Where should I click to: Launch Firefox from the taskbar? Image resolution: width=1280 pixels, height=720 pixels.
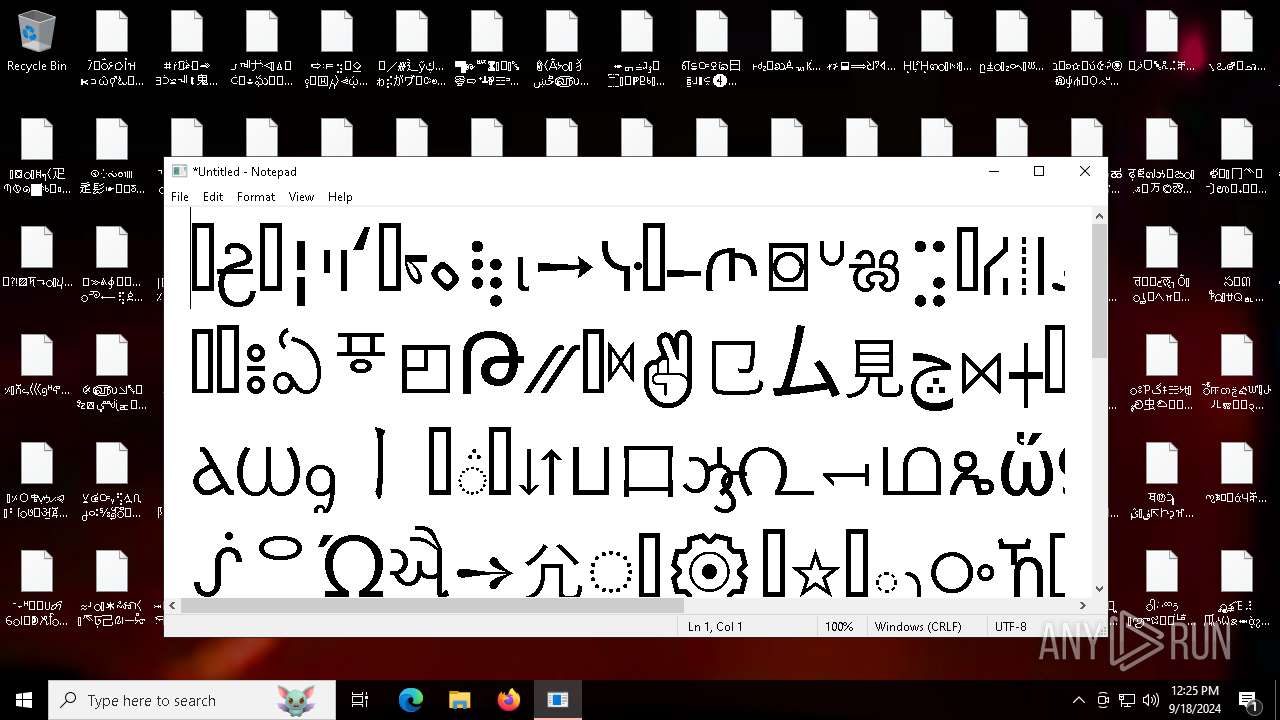point(509,700)
